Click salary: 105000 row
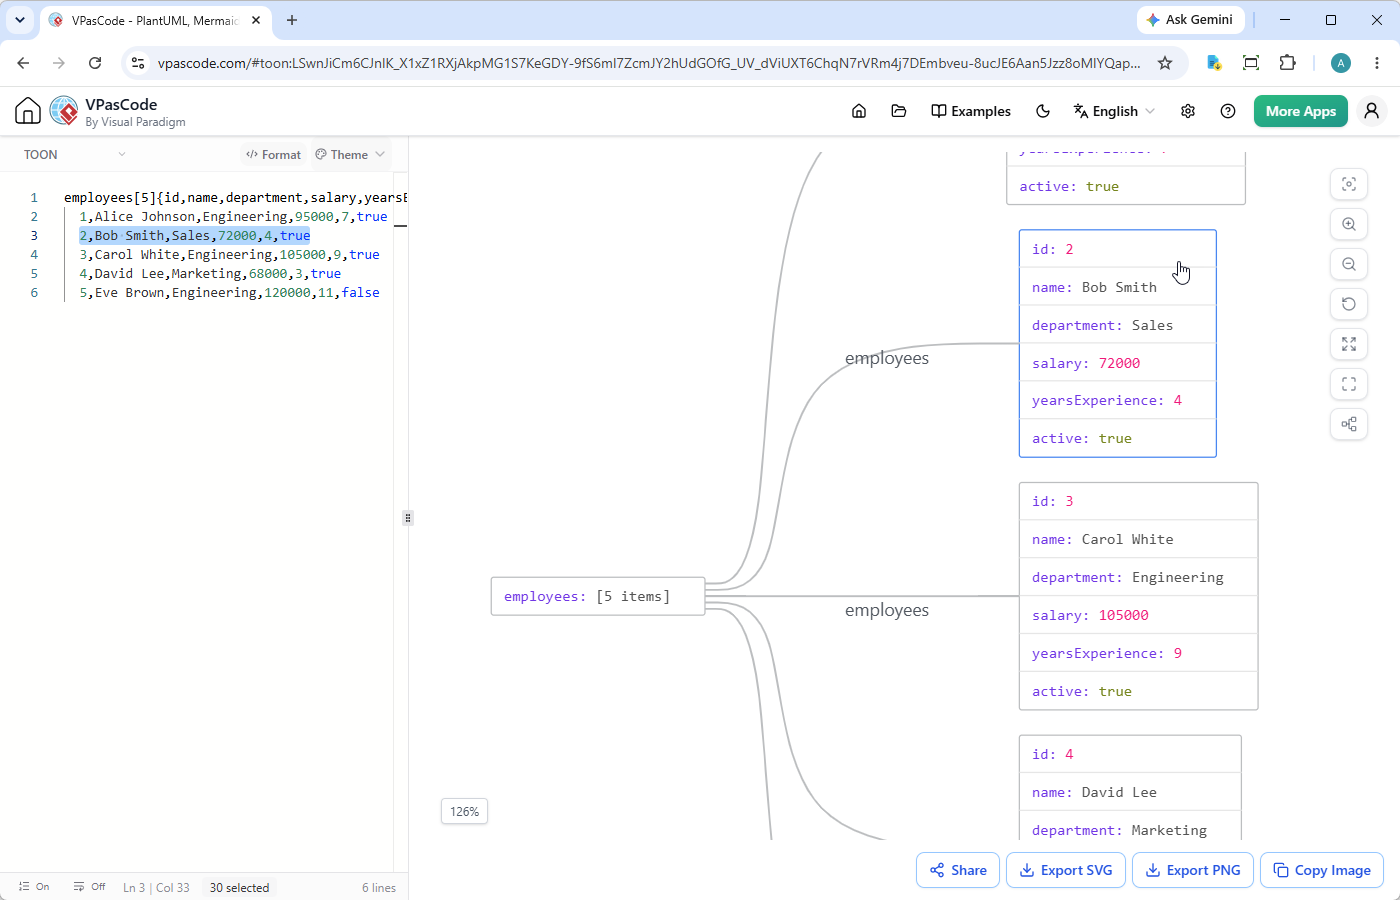The image size is (1400, 900). 1138,615
